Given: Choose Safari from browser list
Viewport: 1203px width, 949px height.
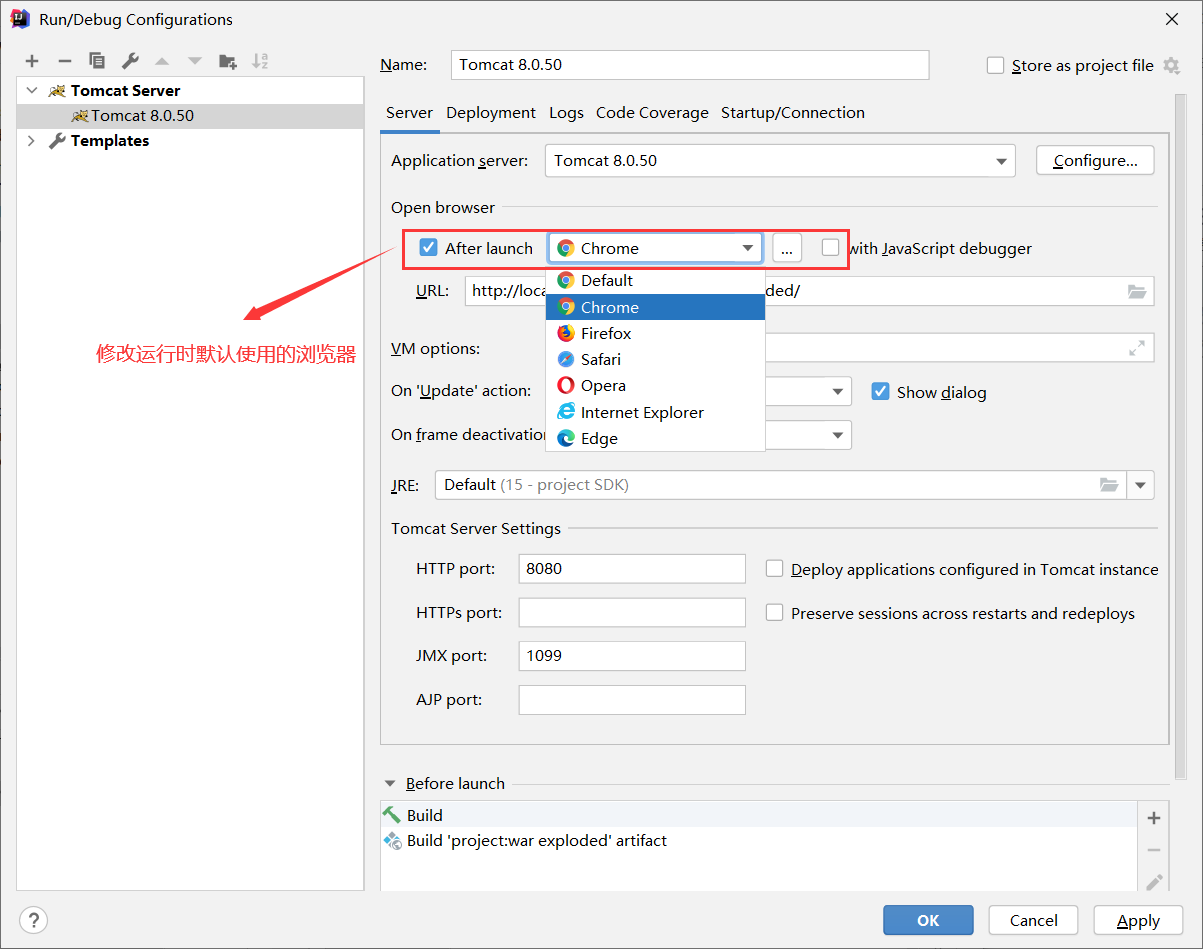Looking at the screenshot, I should click(x=655, y=359).
